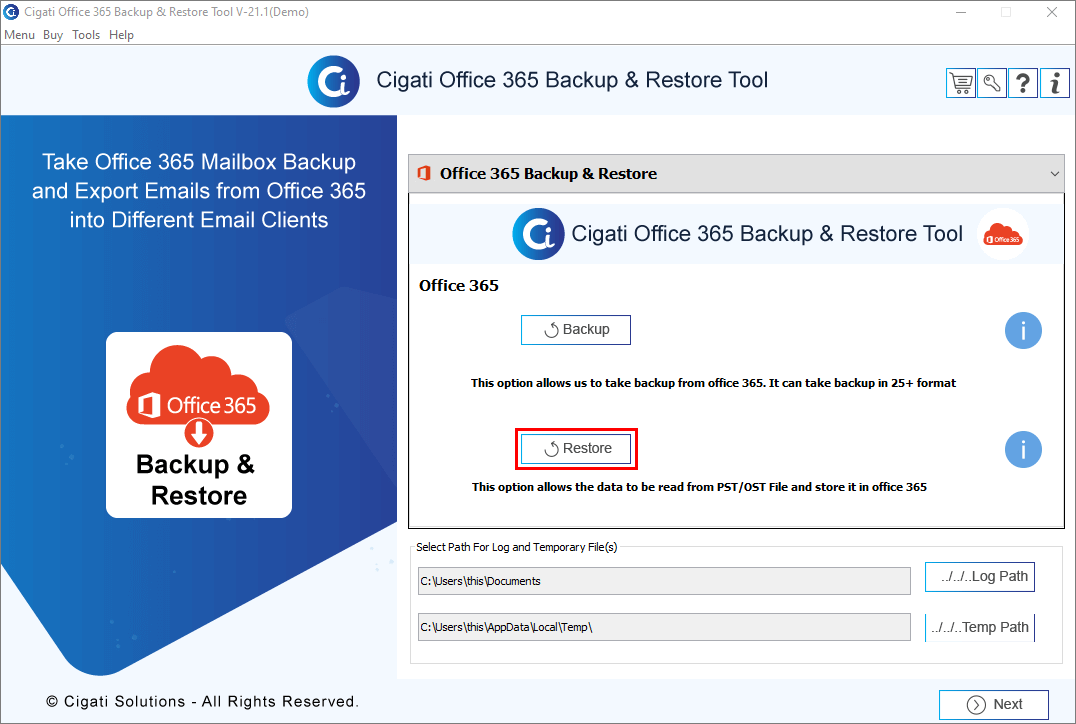Image resolution: width=1076 pixels, height=724 pixels.
Task: Click the Office icon in section header
Action: coord(424,174)
